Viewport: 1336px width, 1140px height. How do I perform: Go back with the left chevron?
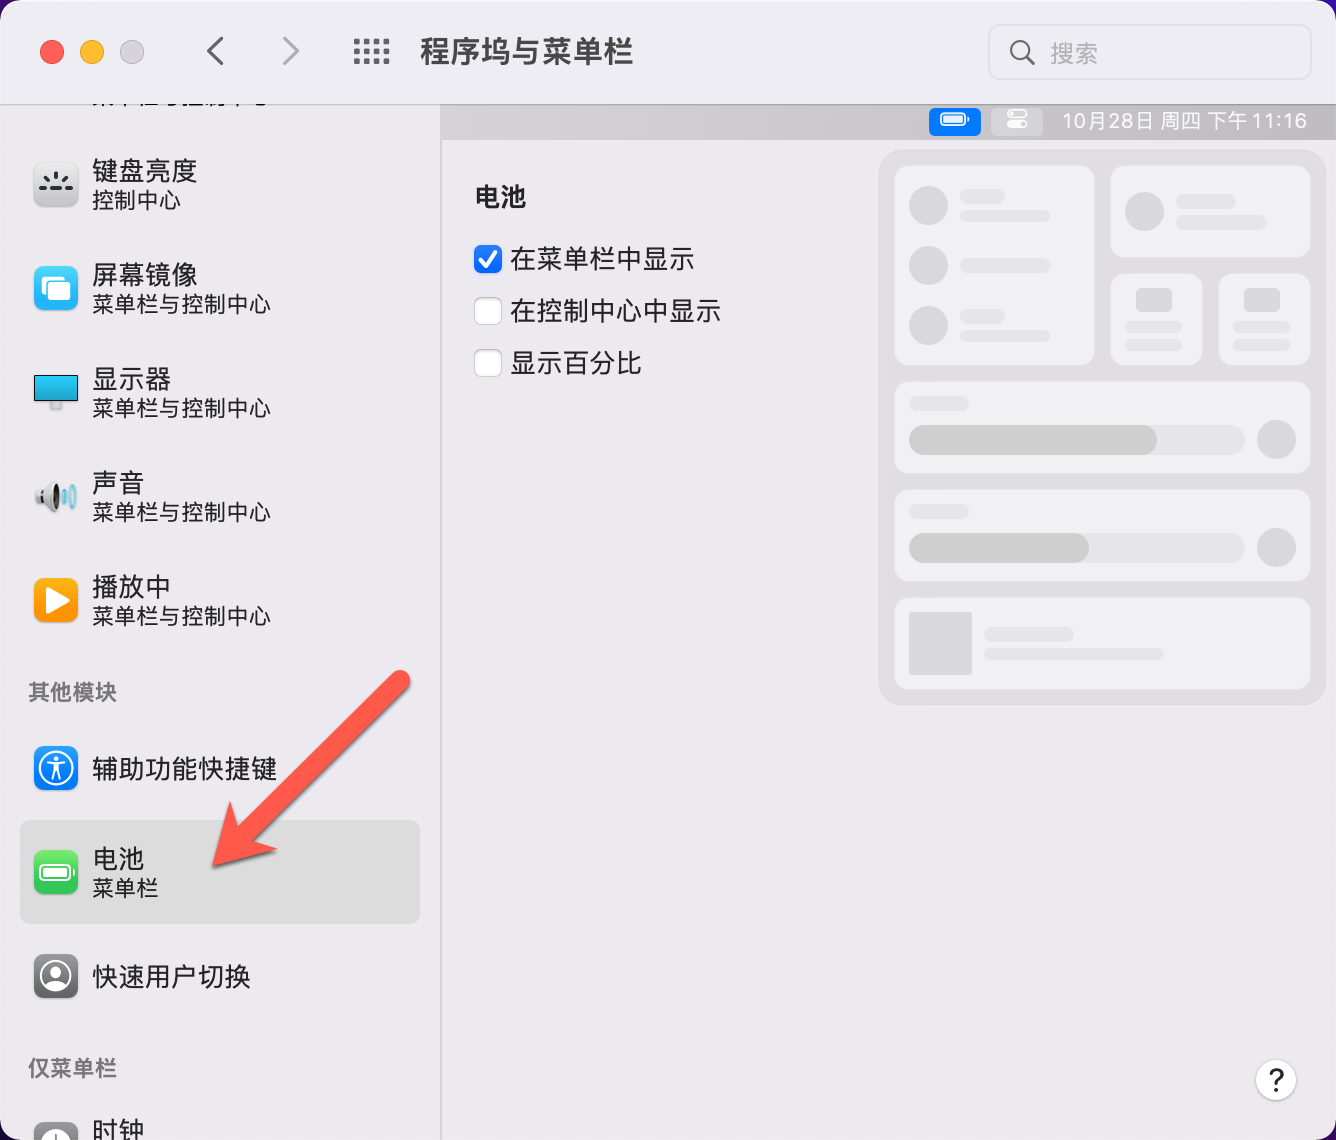215,51
